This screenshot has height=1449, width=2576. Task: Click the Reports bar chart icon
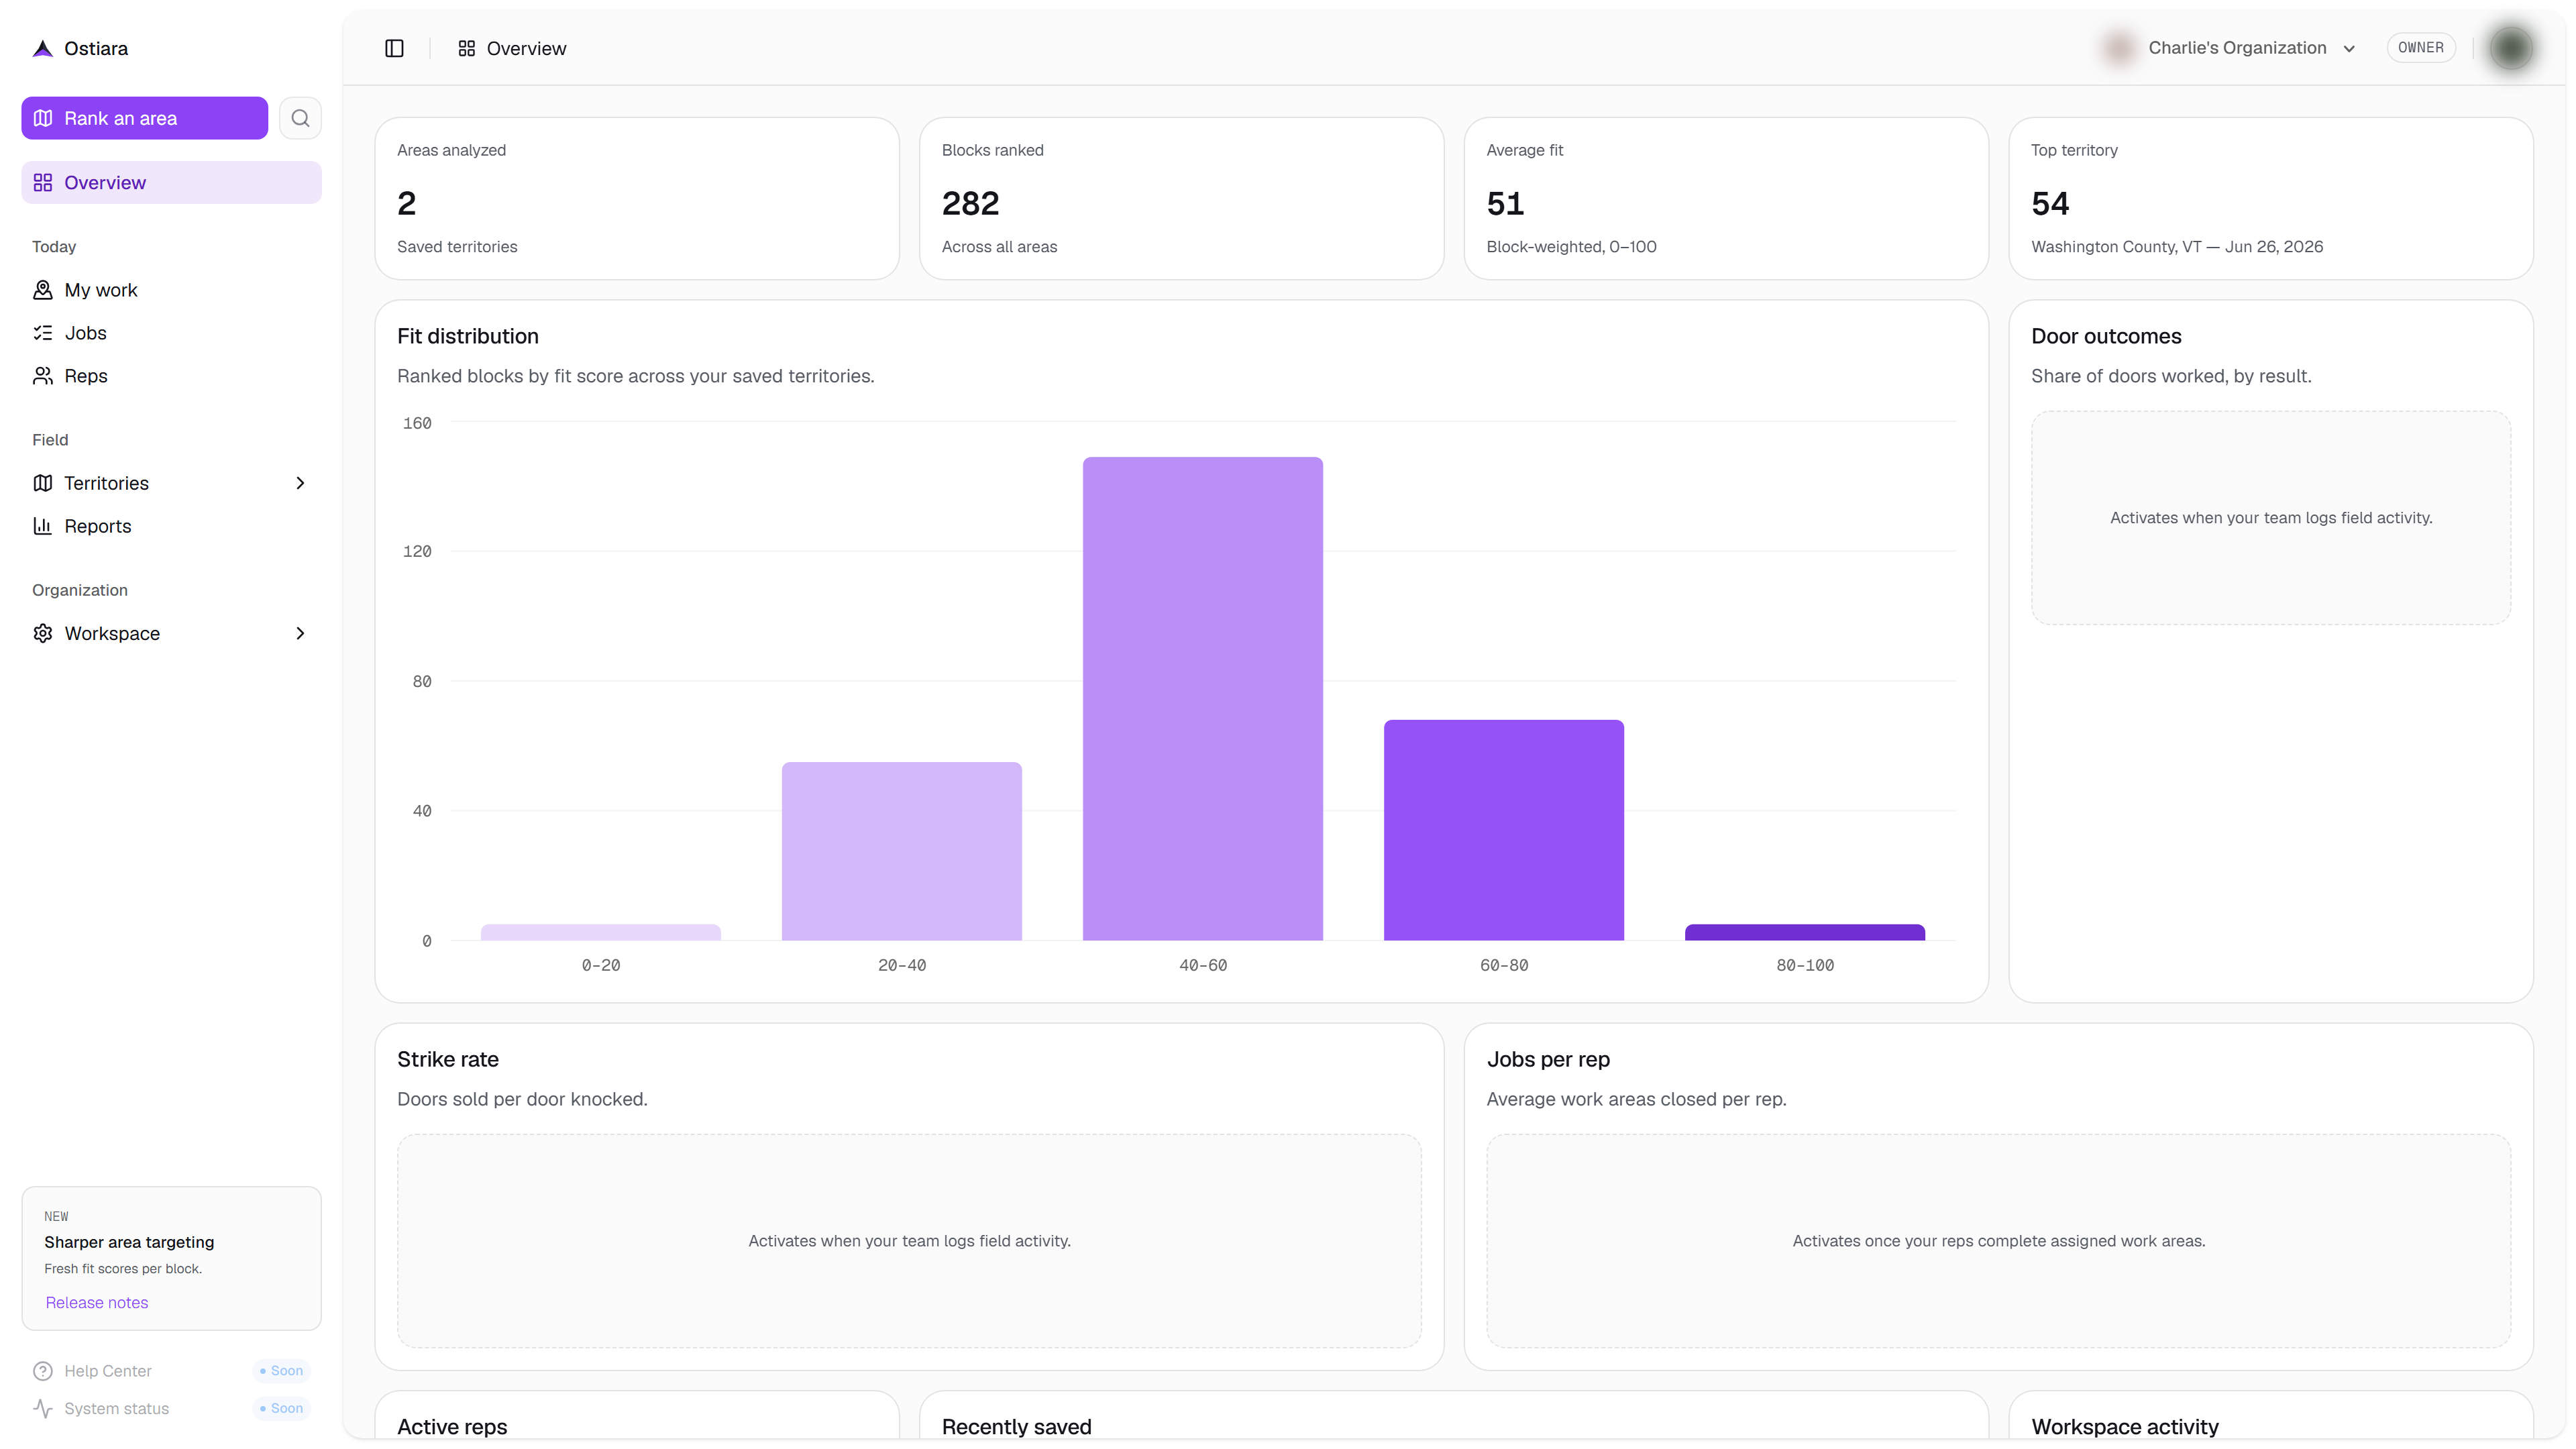point(42,526)
